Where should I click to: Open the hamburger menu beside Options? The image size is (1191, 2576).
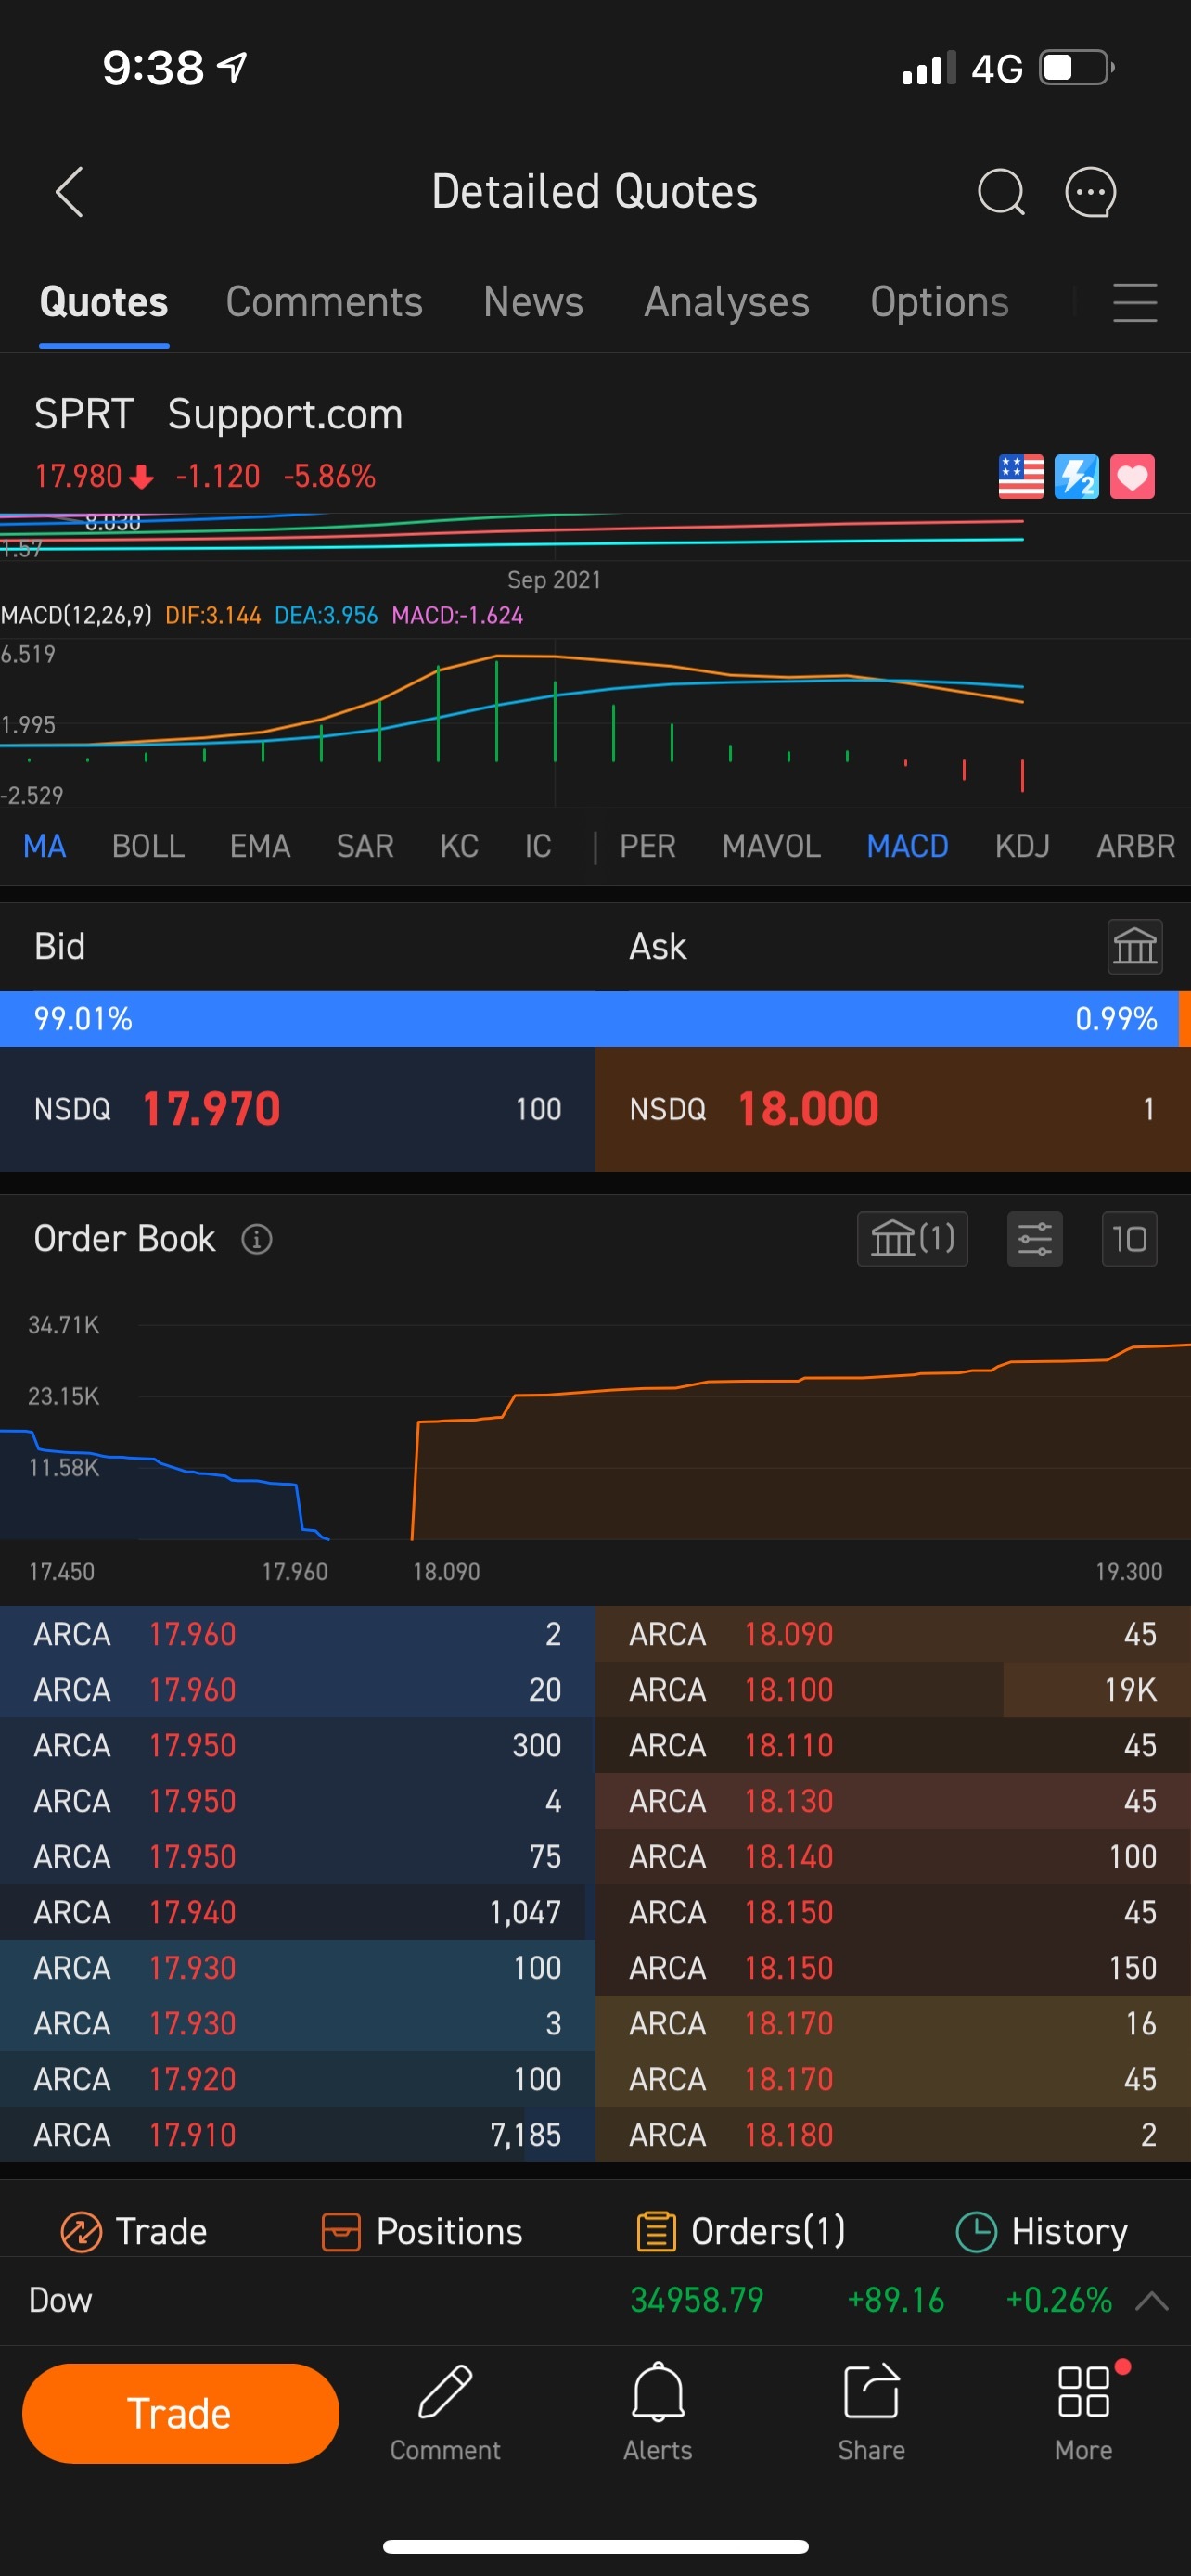pos(1135,302)
